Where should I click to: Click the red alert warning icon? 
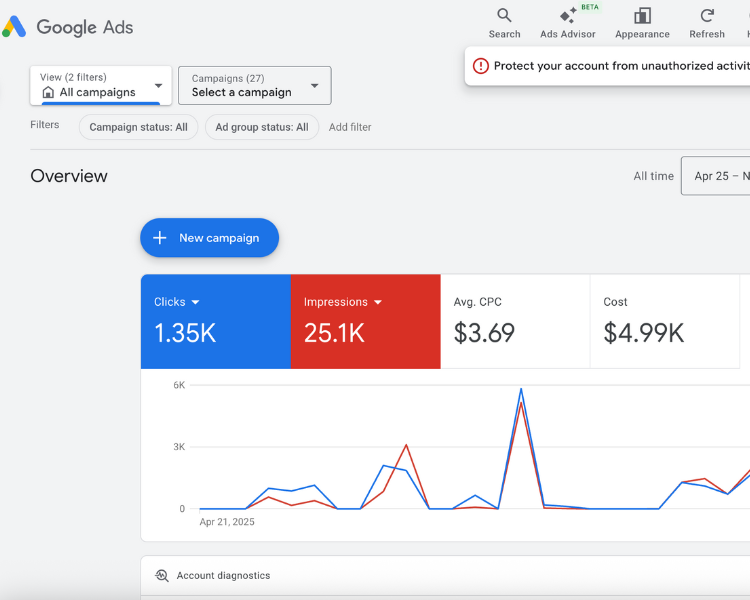(481, 66)
